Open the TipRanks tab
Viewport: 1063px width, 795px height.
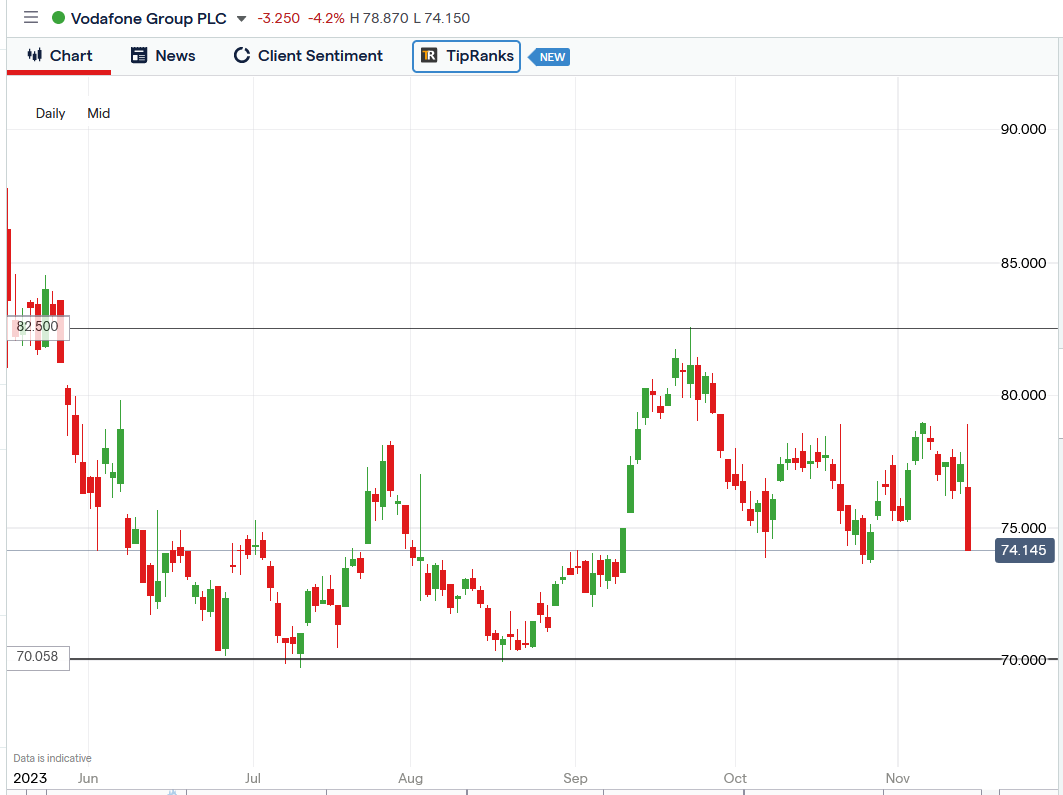tap(466, 56)
